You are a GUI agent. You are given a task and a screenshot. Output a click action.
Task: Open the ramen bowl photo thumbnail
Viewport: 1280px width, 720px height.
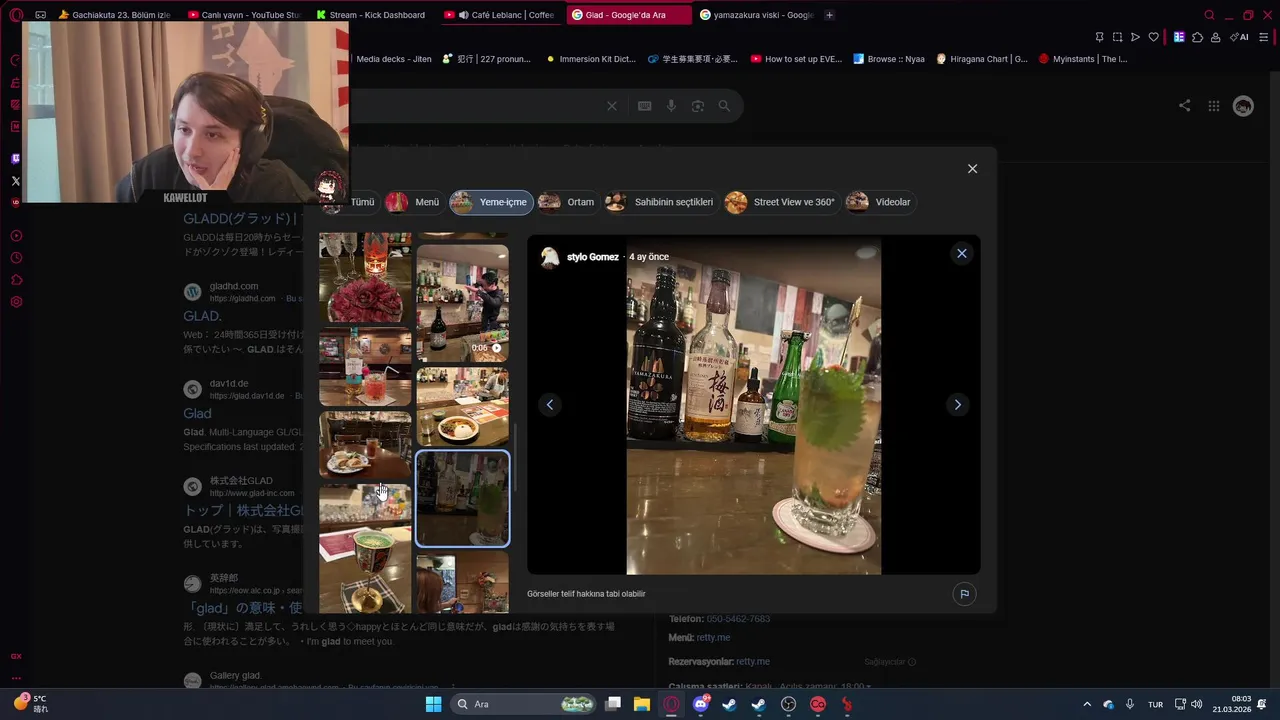[462, 407]
